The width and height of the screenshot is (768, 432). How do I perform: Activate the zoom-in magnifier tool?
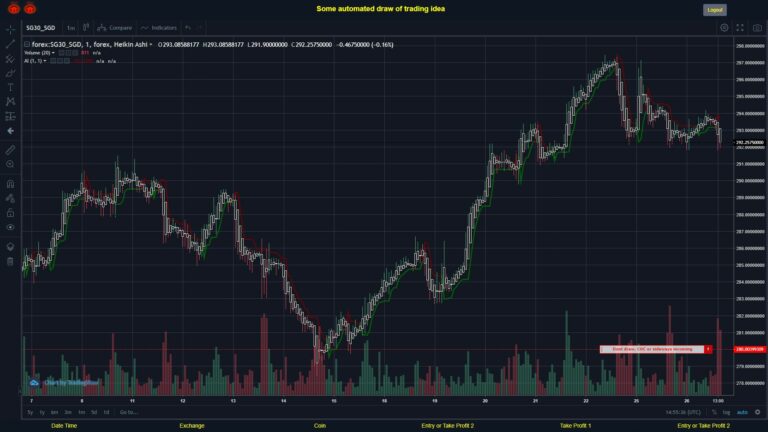pos(10,164)
